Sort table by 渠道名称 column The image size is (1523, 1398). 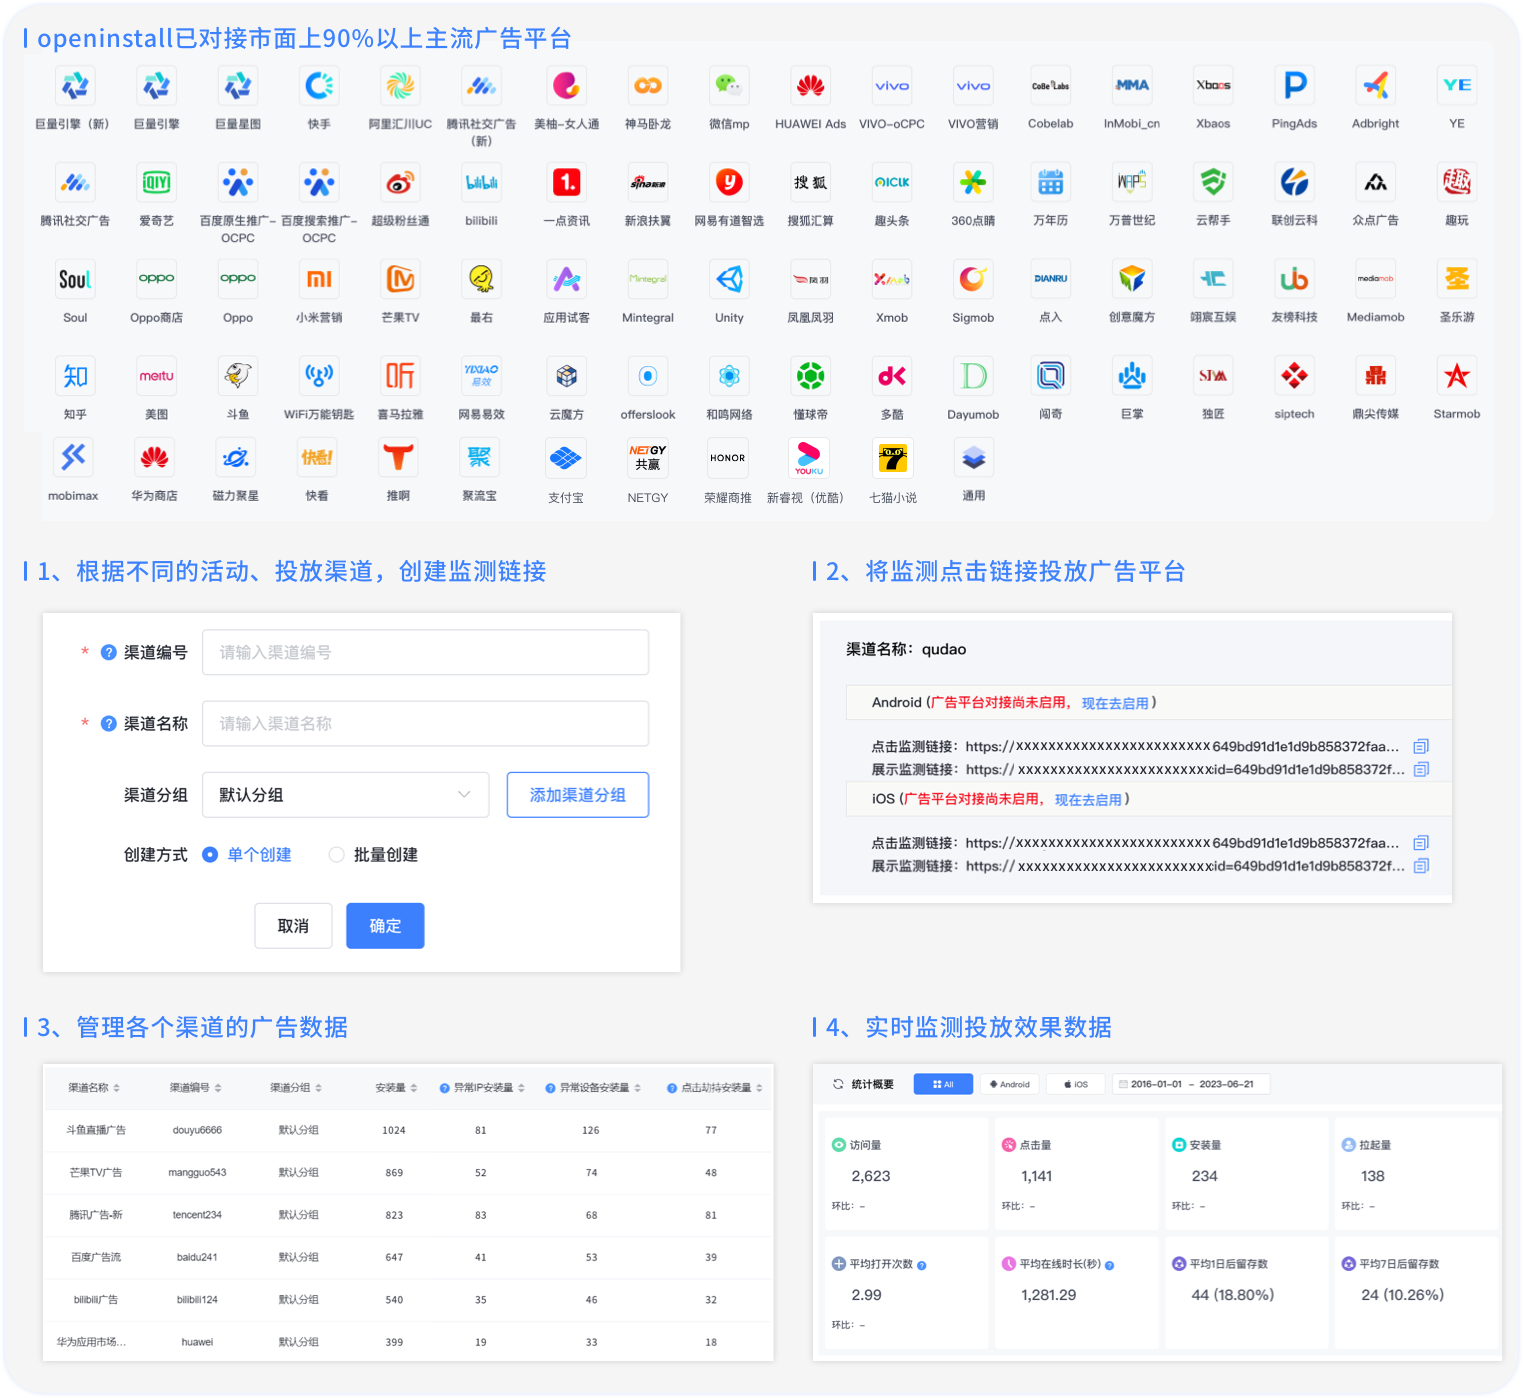tap(116, 1088)
